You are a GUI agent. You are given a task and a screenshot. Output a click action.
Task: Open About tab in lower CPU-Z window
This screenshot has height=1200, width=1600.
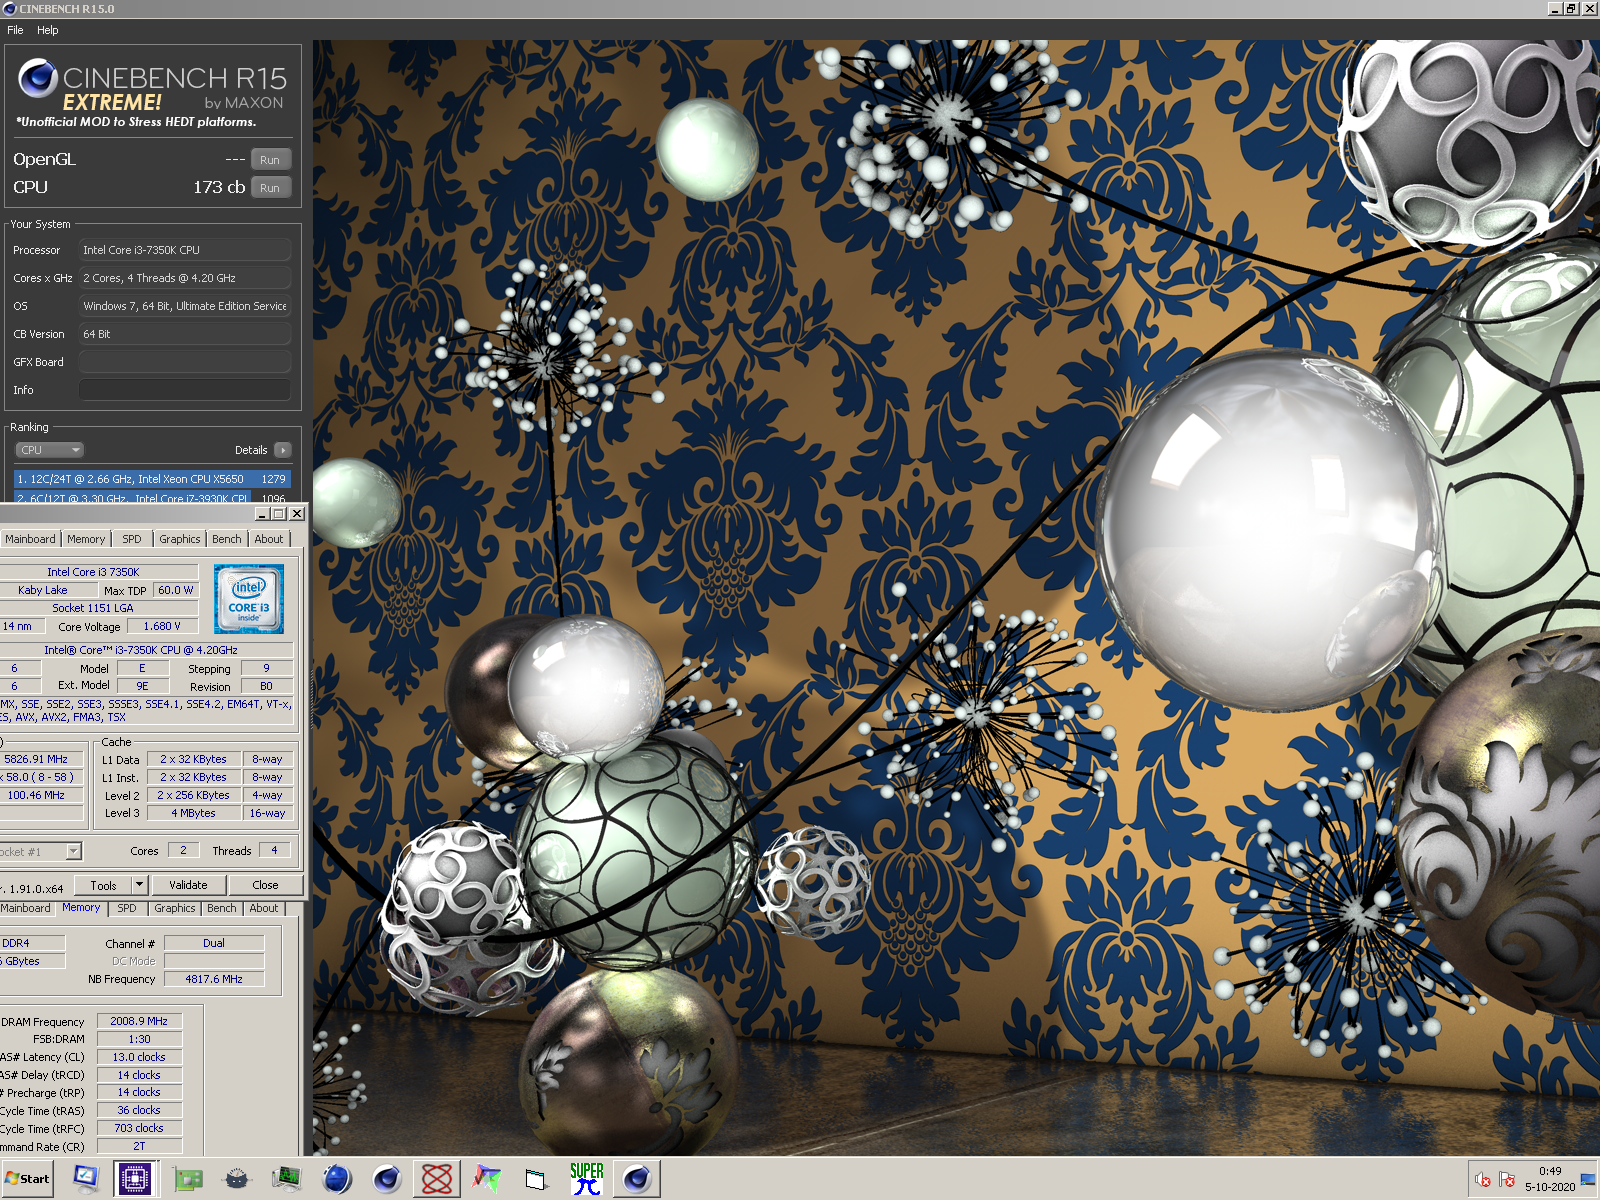tap(264, 908)
